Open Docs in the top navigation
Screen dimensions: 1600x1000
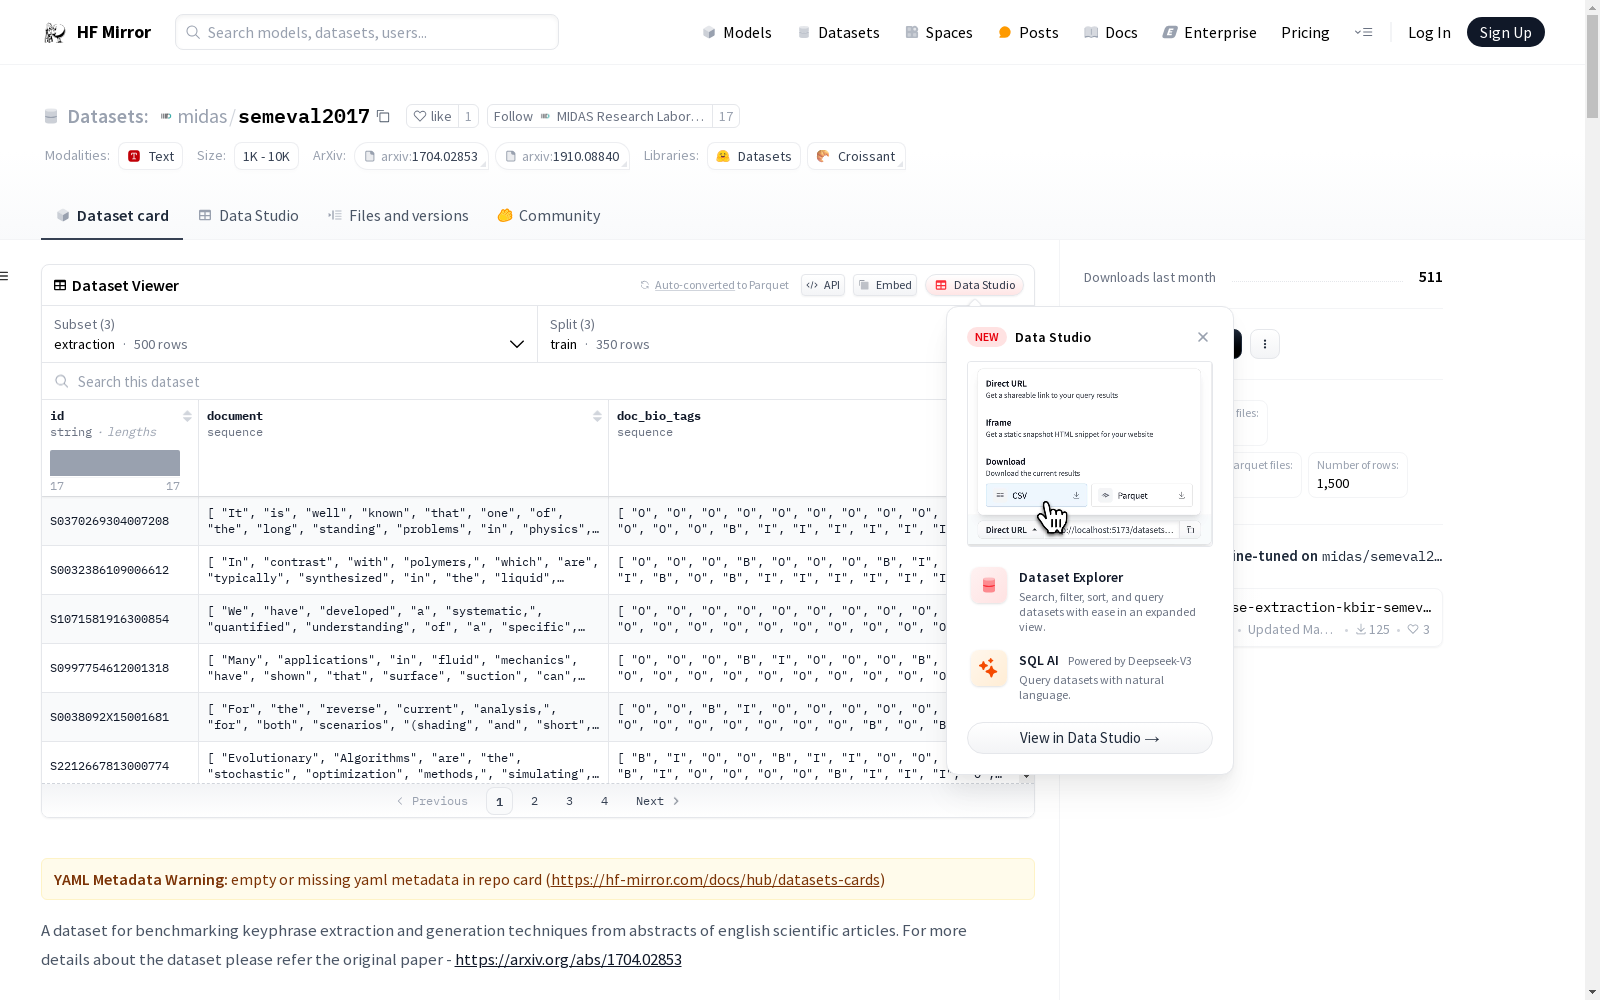tap(1111, 32)
